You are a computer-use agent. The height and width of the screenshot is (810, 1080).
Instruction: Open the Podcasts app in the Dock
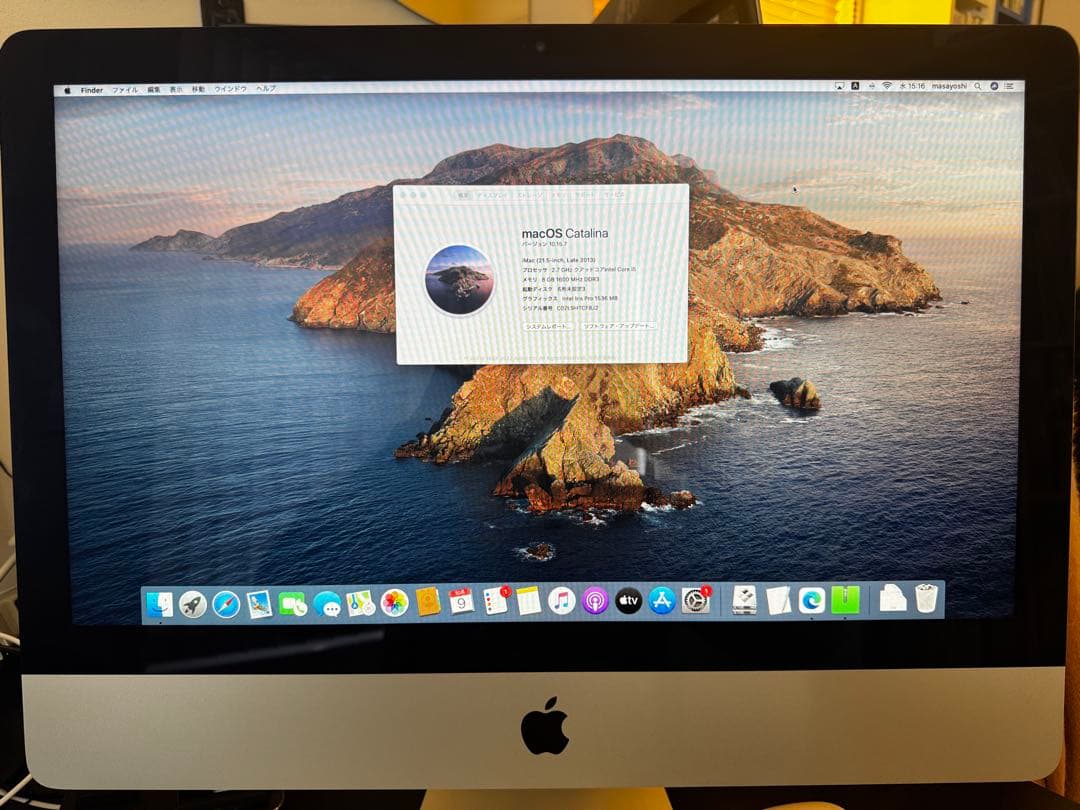click(594, 601)
